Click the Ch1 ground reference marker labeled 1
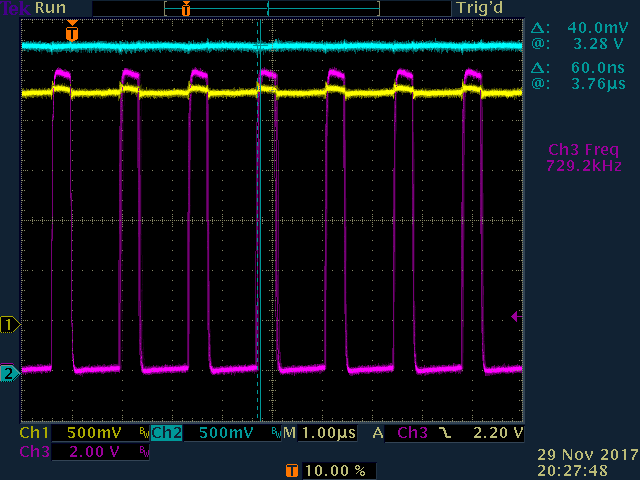 coord(9,325)
